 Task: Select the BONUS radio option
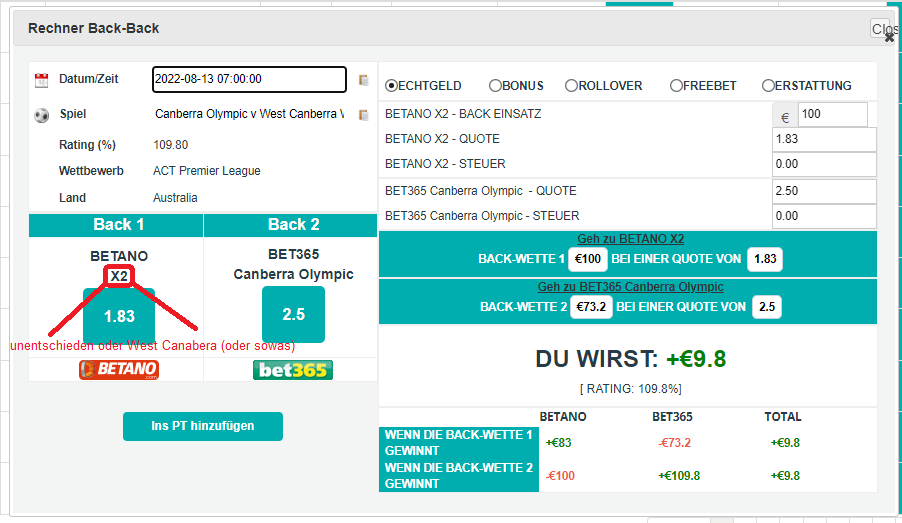pos(495,86)
